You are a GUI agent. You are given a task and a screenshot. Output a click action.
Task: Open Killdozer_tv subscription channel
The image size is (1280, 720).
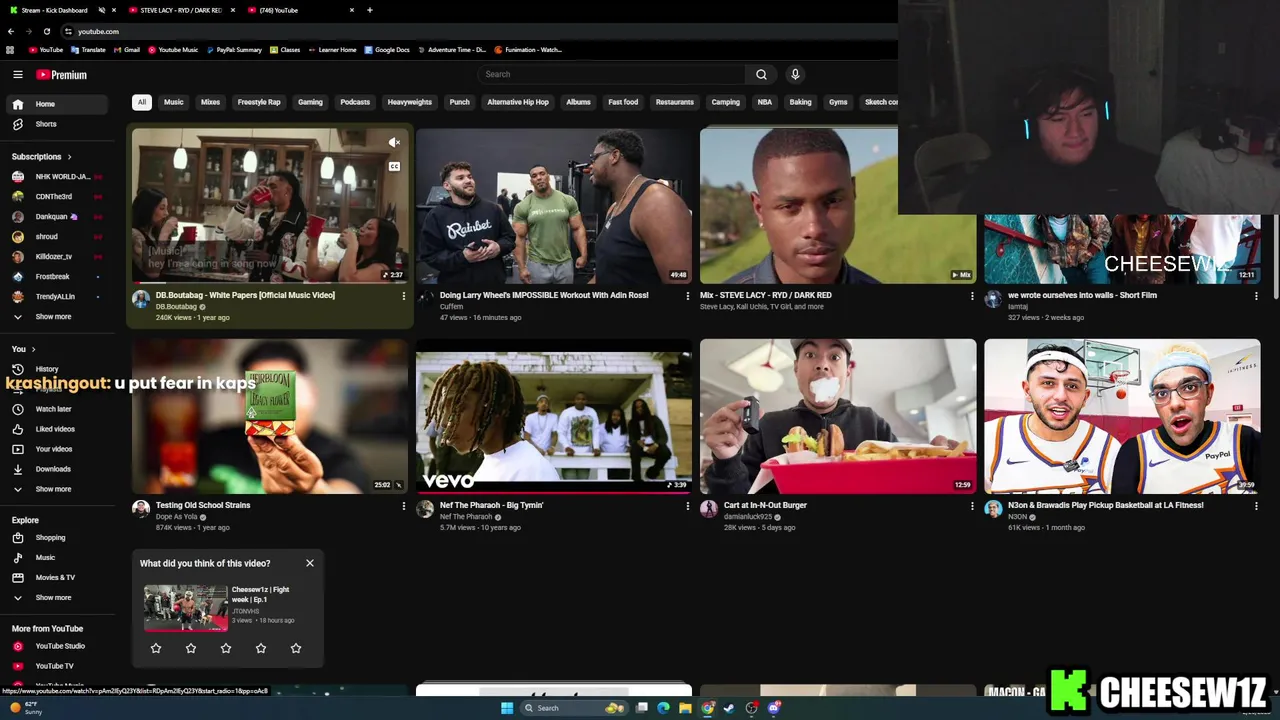pos(56,257)
